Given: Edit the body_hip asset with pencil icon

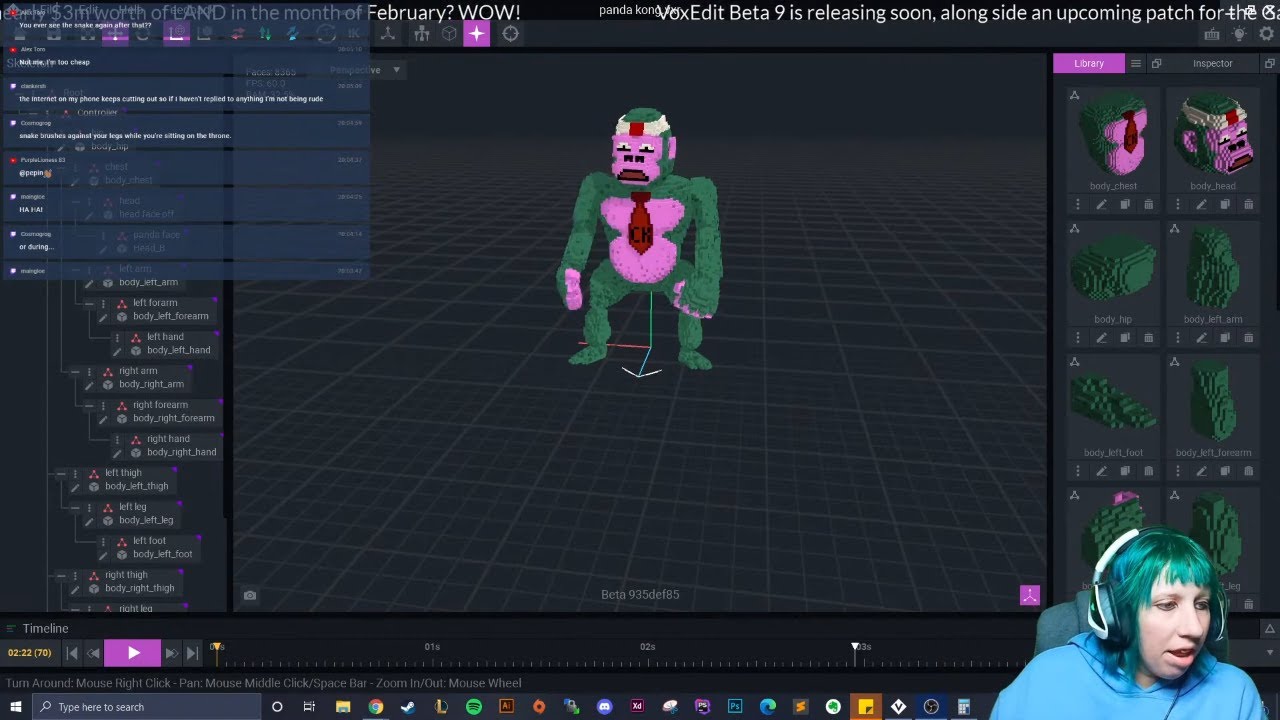Looking at the screenshot, I should pyautogui.click(x=1101, y=338).
